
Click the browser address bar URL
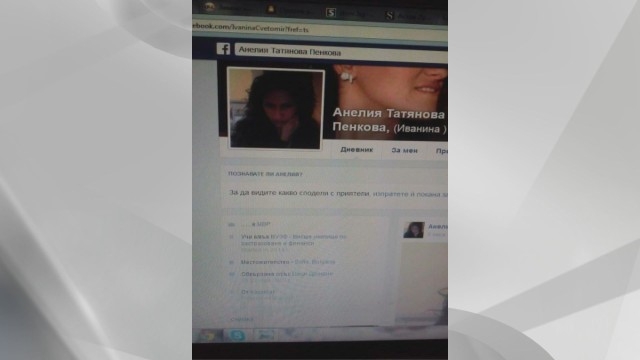coord(251,28)
